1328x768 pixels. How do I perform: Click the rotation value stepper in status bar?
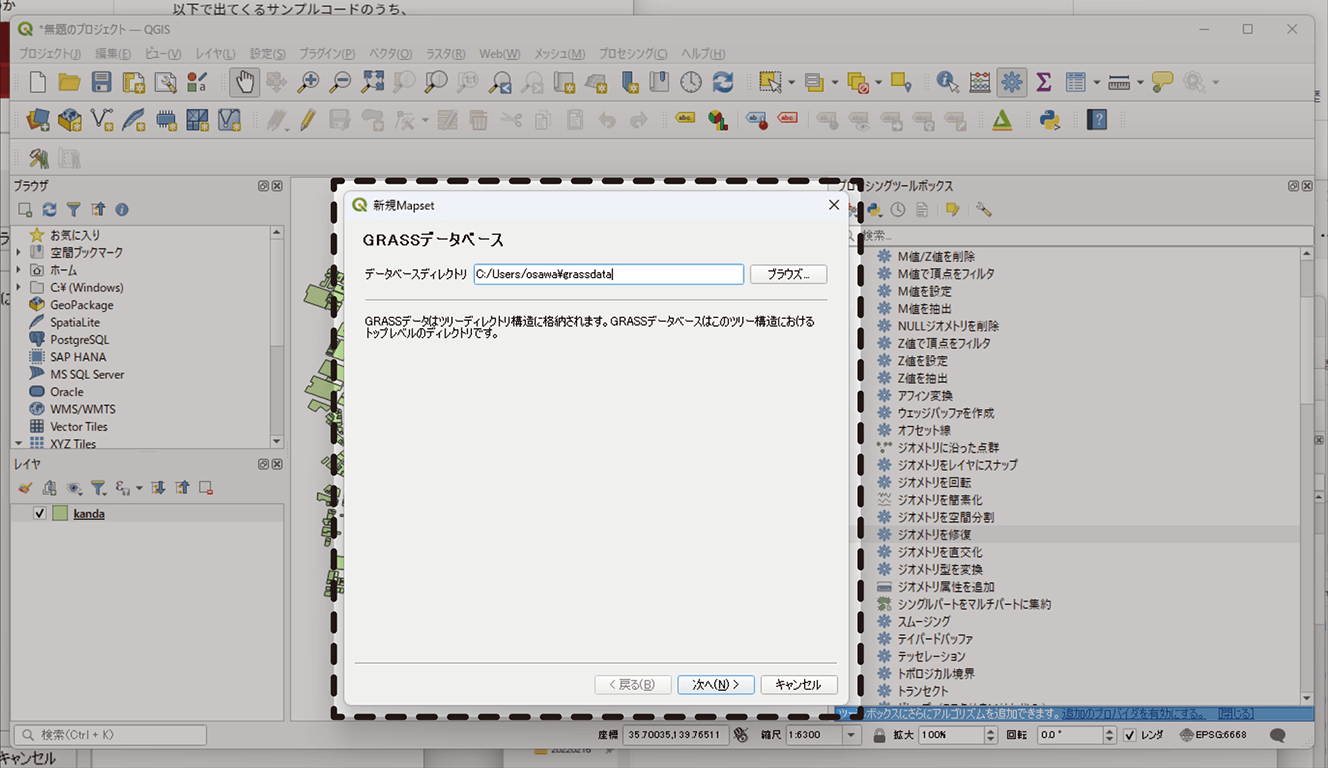(1110, 735)
